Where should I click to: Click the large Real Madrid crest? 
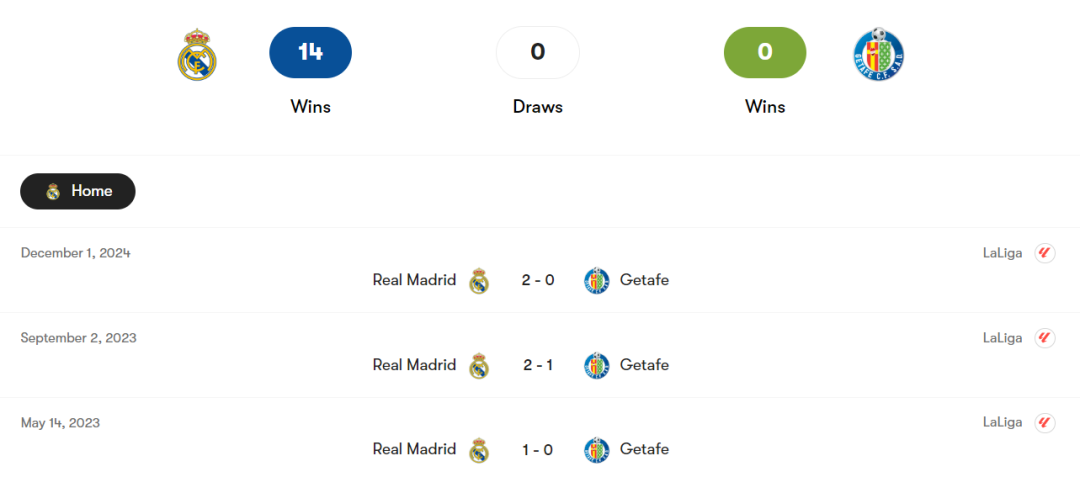click(197, 55)
